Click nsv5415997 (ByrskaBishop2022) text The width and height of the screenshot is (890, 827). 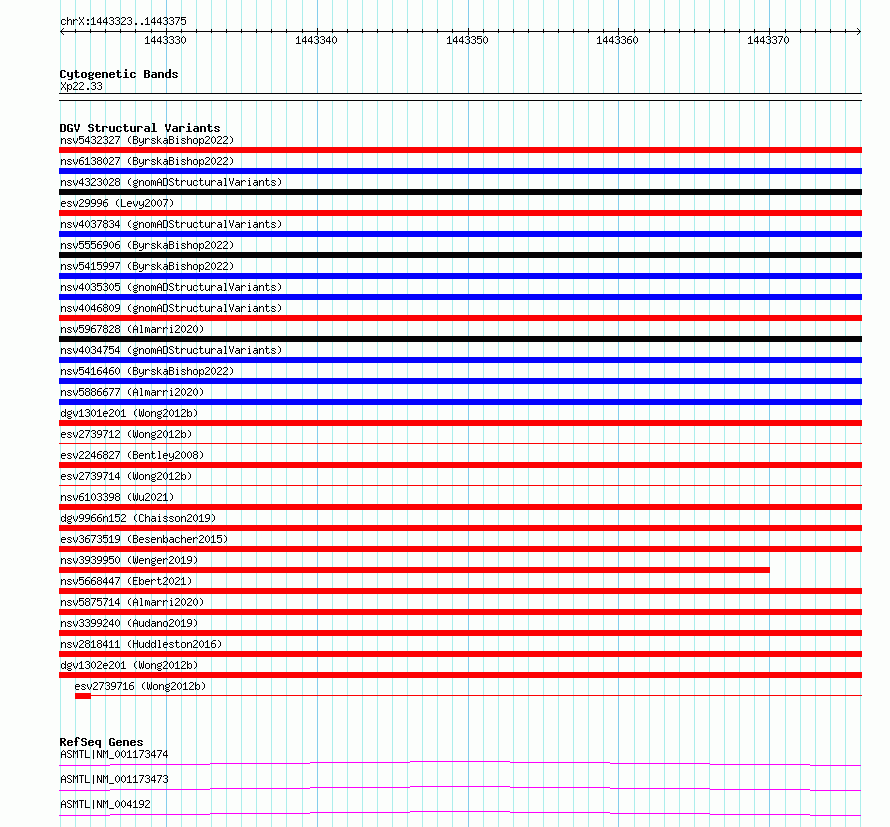(147, 266)
